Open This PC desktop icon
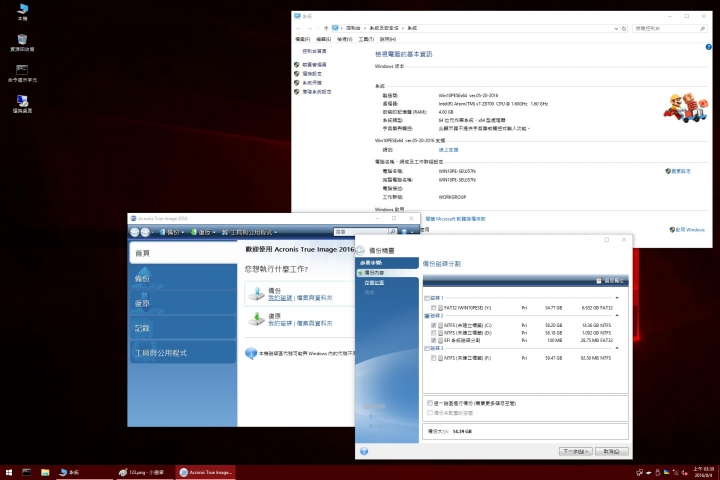Viewport: 720px width, 480px height. coord(22,11)
